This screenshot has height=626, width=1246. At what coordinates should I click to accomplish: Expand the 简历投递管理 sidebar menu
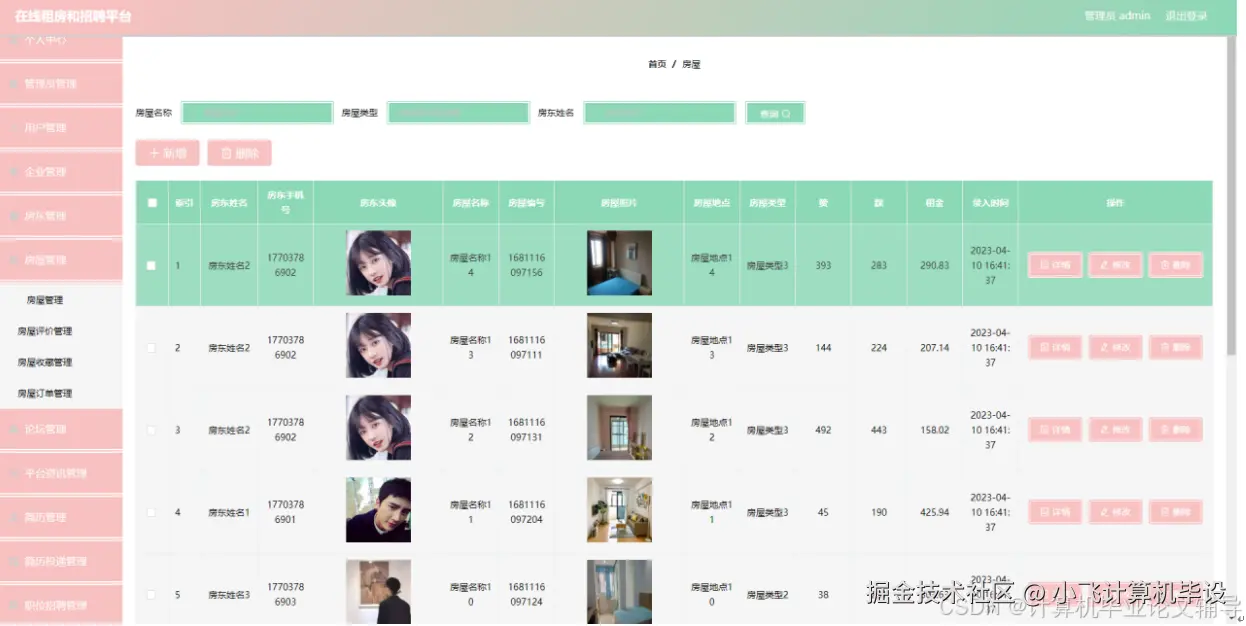coord(61,561)
